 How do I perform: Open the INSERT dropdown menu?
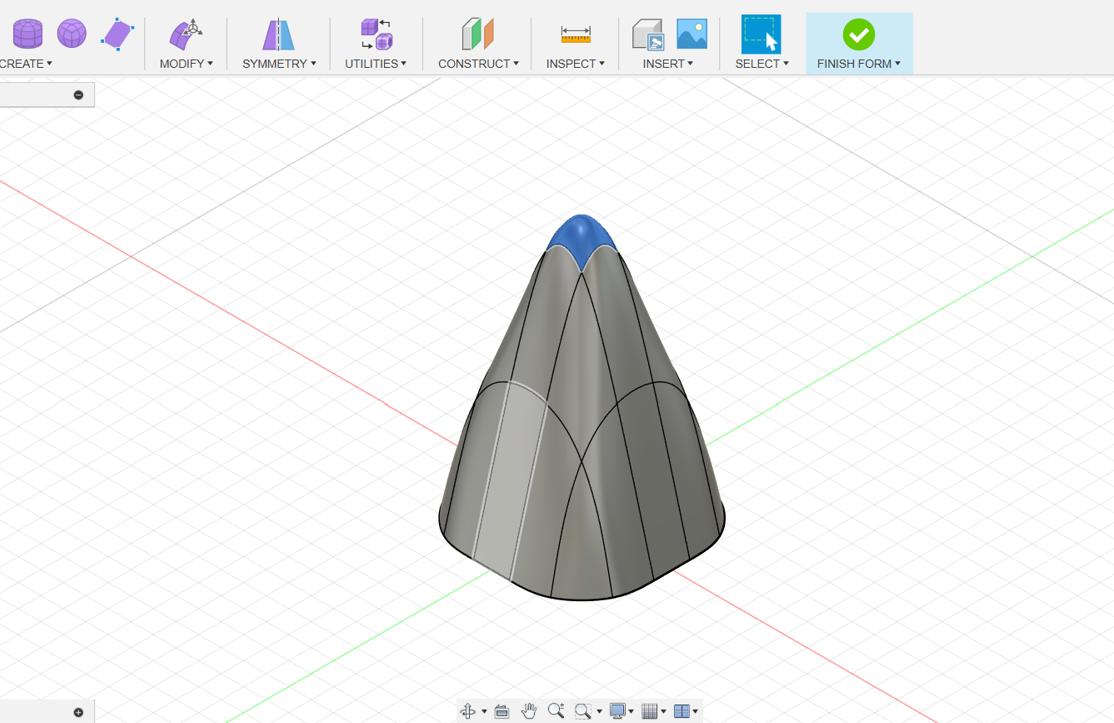pos(668,64)
